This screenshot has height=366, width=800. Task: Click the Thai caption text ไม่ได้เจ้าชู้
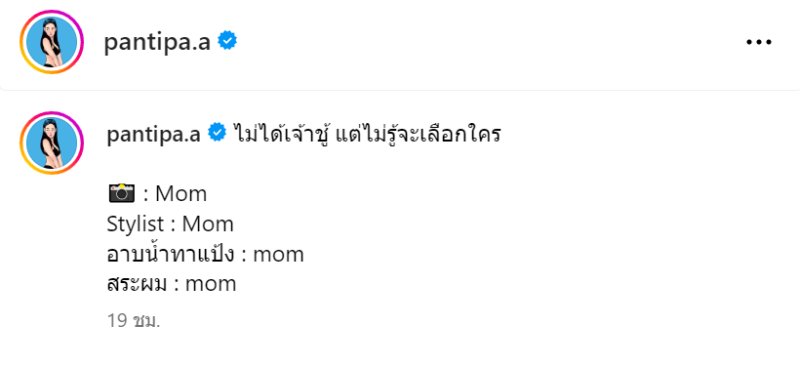coord(280,134)
